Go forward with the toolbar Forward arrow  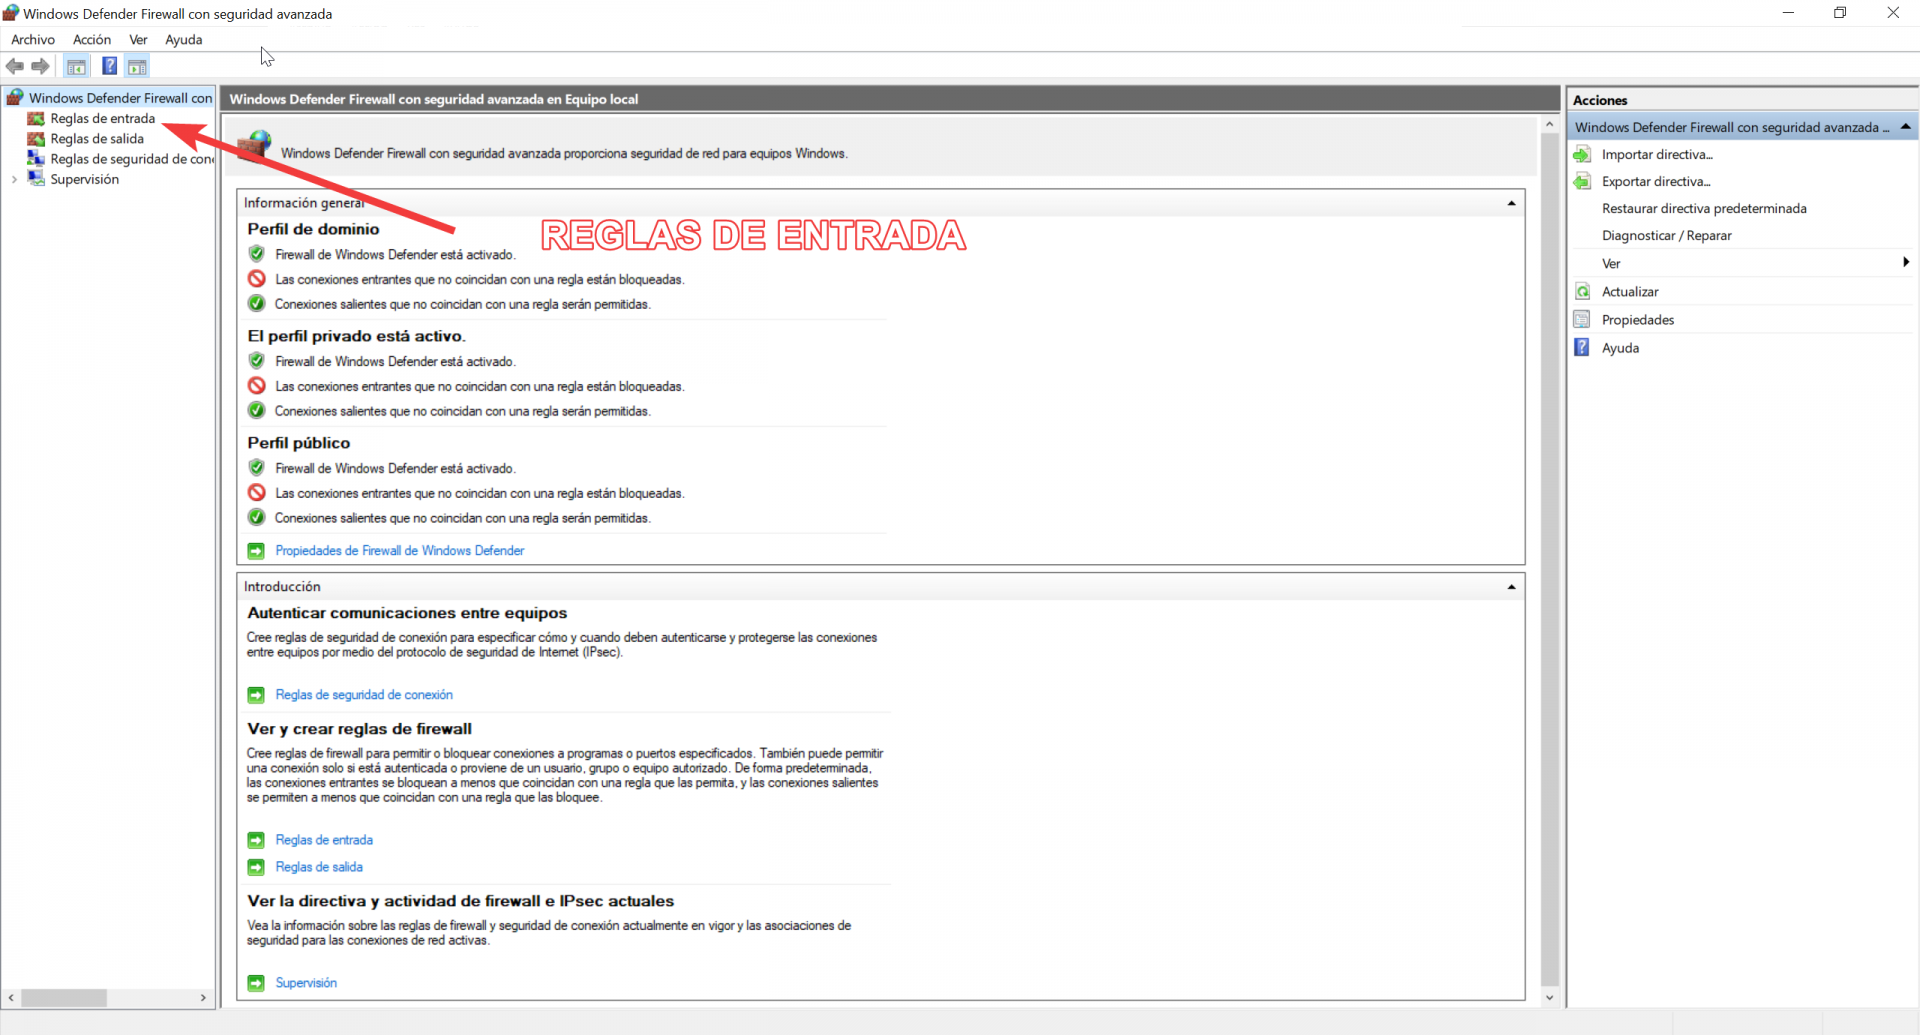pyautogui.click(x=40, y=67)
